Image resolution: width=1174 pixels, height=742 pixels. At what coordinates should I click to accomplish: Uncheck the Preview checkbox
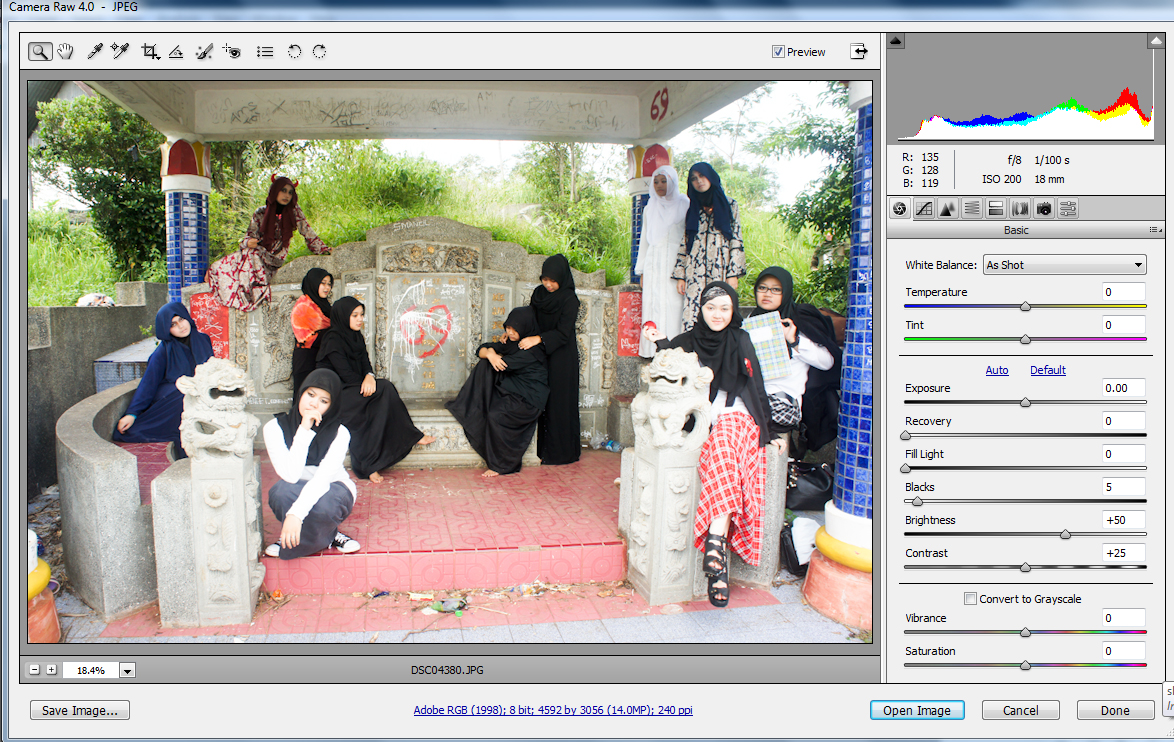click(778, 52)
